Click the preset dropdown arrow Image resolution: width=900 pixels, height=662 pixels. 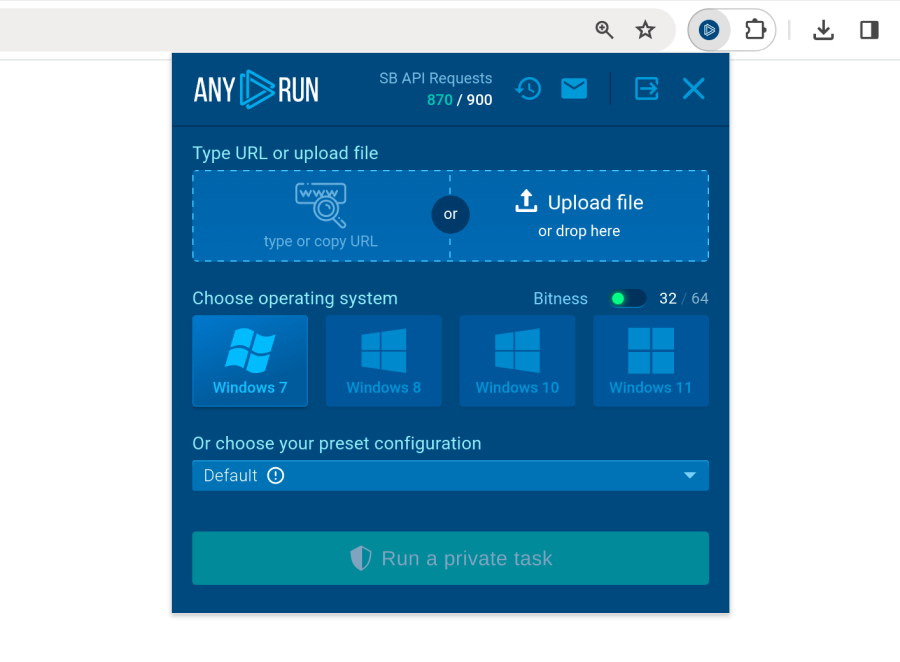click(x=690, y=475)
